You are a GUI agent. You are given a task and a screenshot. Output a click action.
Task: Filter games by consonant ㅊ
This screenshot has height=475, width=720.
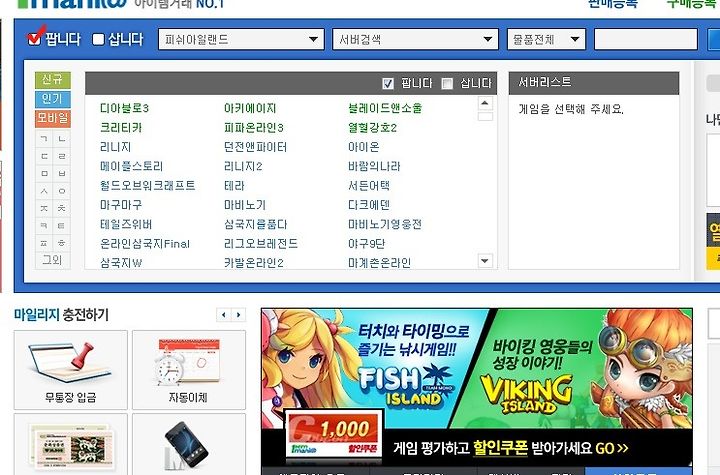62,208
